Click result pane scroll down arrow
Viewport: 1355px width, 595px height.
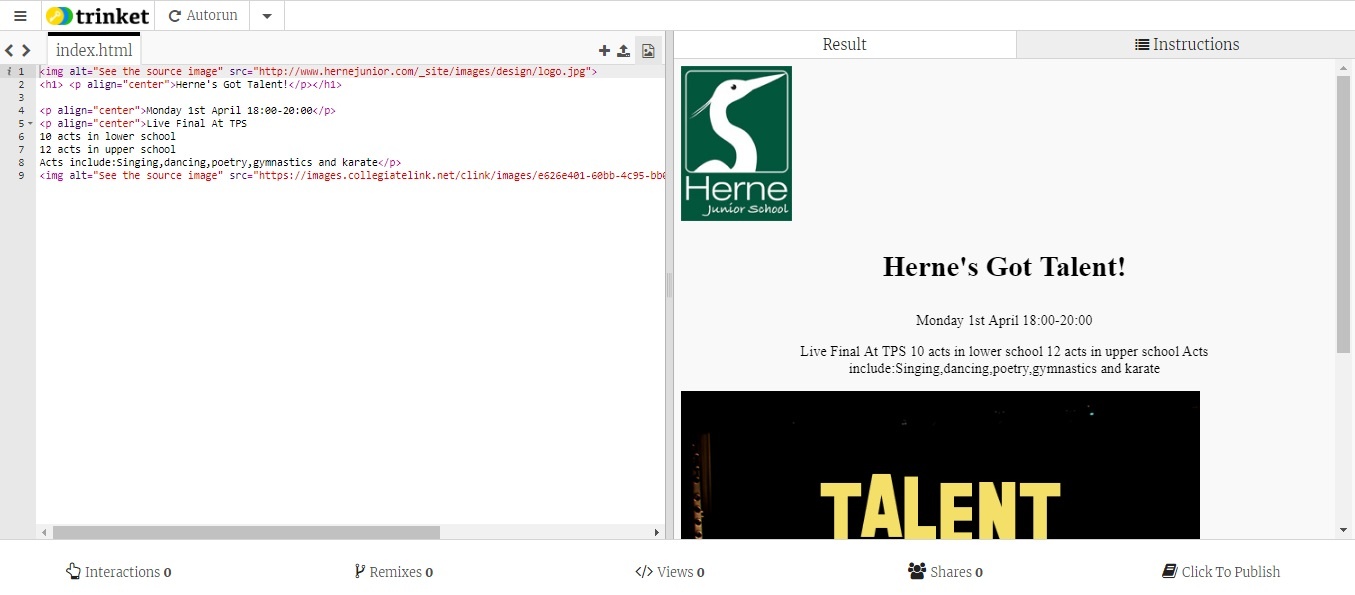tap(1343, 530)
